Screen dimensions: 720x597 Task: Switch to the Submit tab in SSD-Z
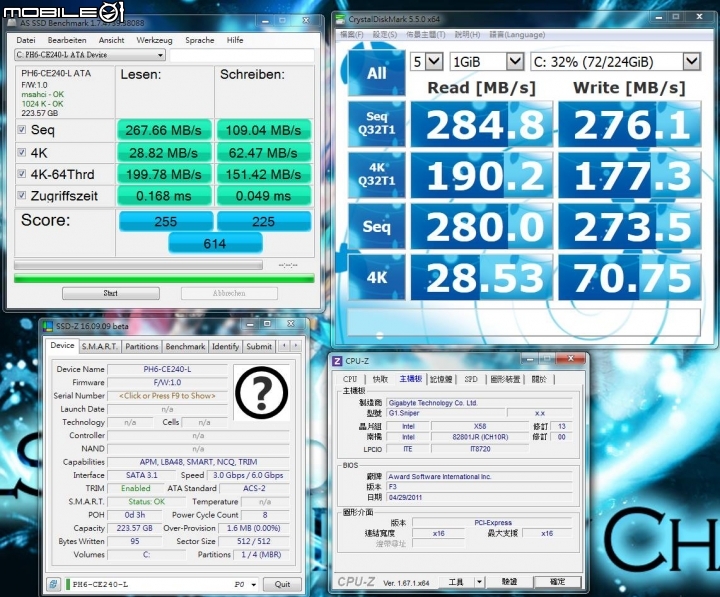click(x=259, y=347)
